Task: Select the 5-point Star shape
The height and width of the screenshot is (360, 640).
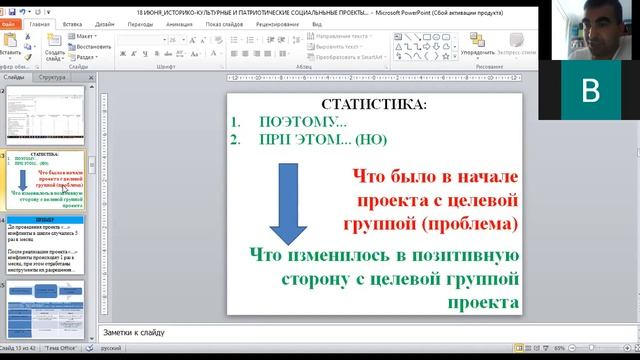Action: click(446, 56)
